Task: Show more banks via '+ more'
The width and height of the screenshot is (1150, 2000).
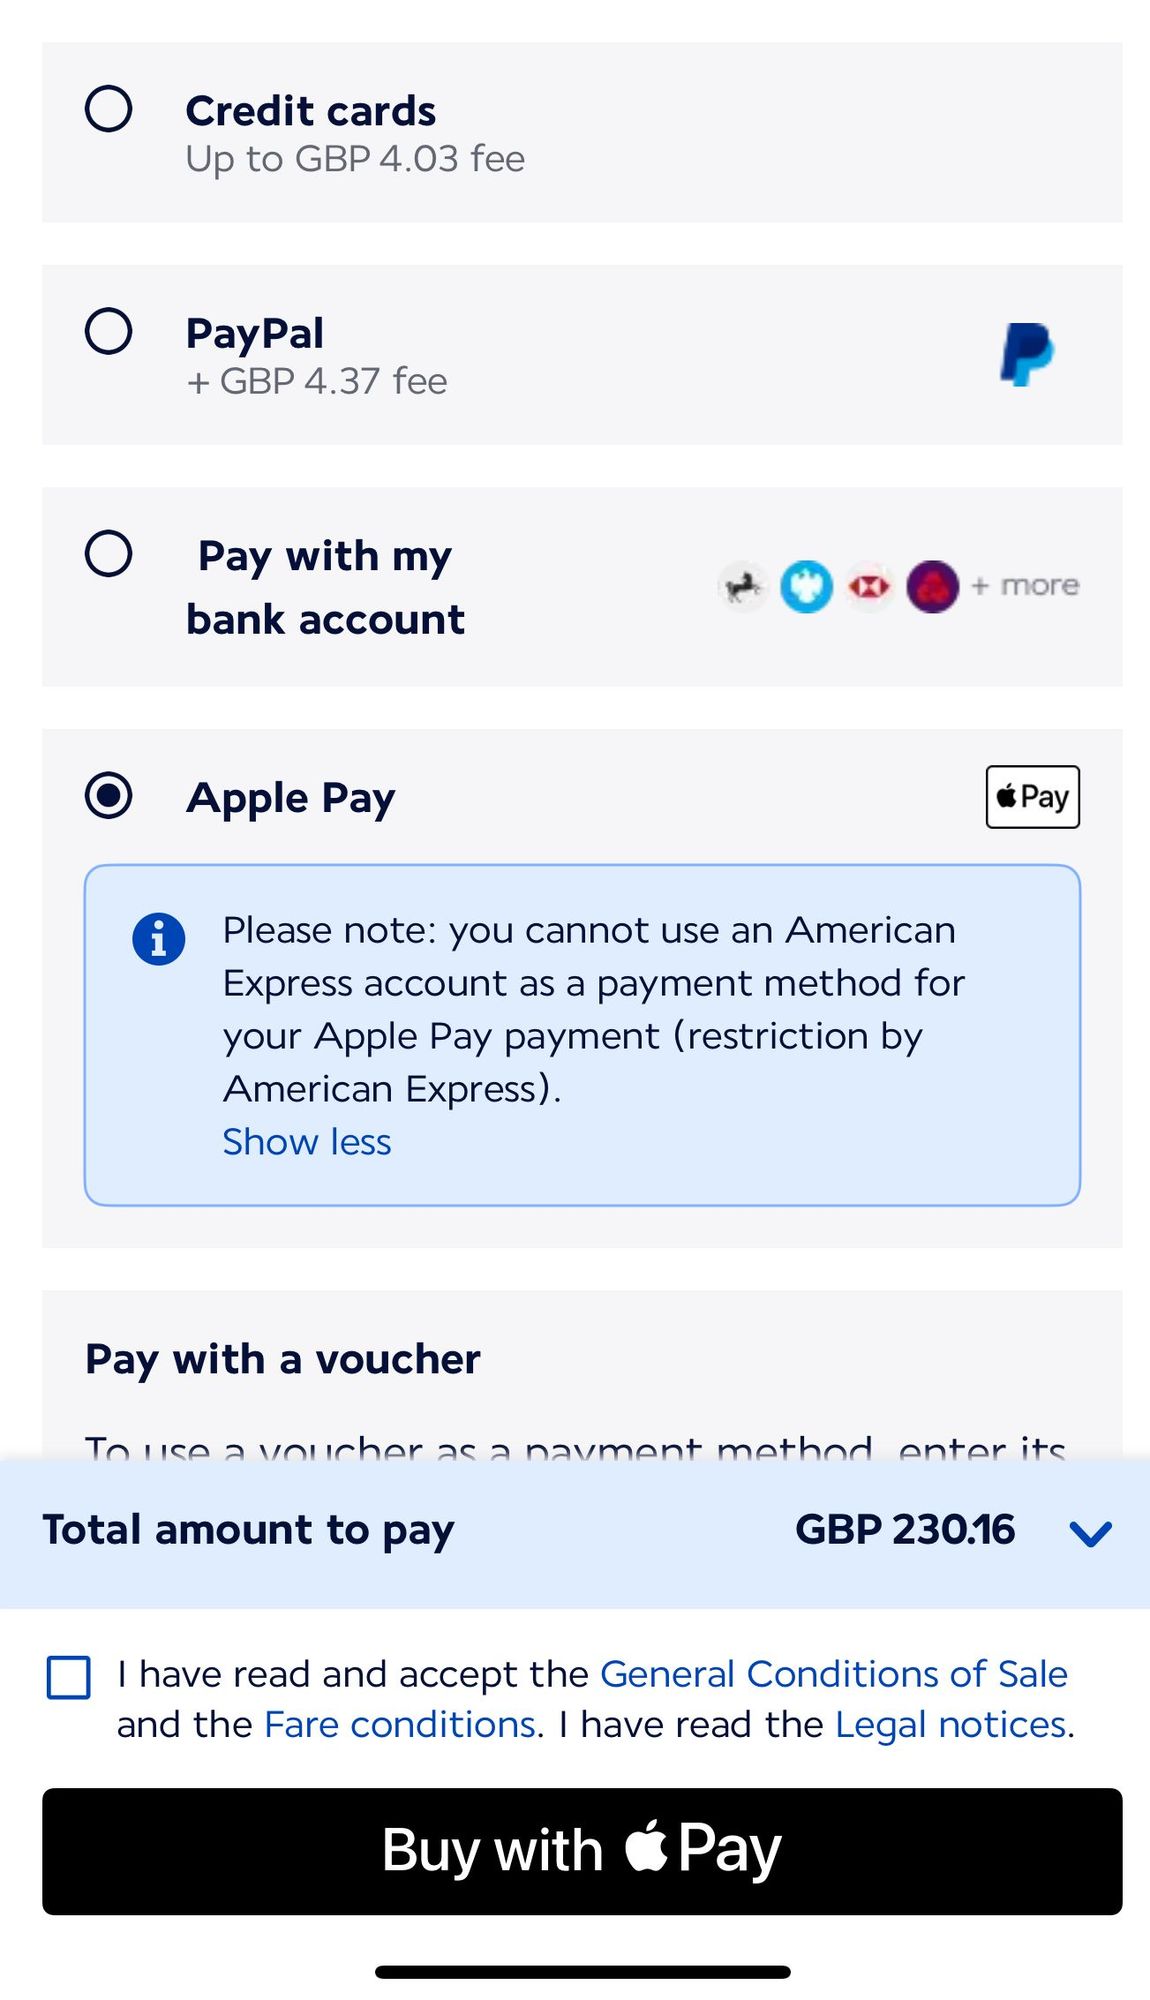Action: click(1026, 586)
